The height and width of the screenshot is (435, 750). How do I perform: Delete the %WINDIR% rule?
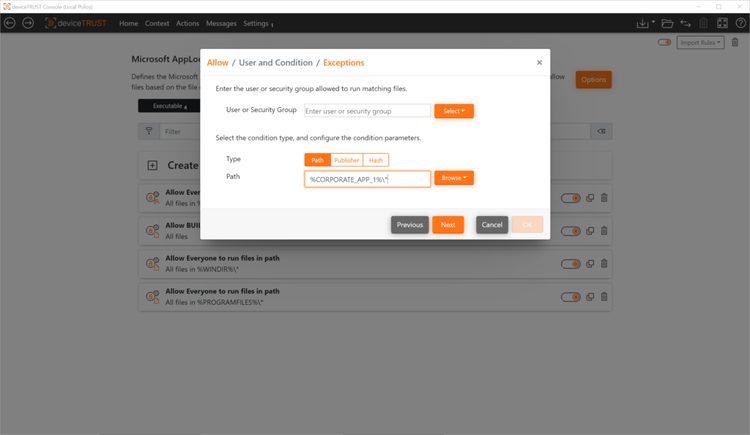pyautogui.click(x=604, y=264)
